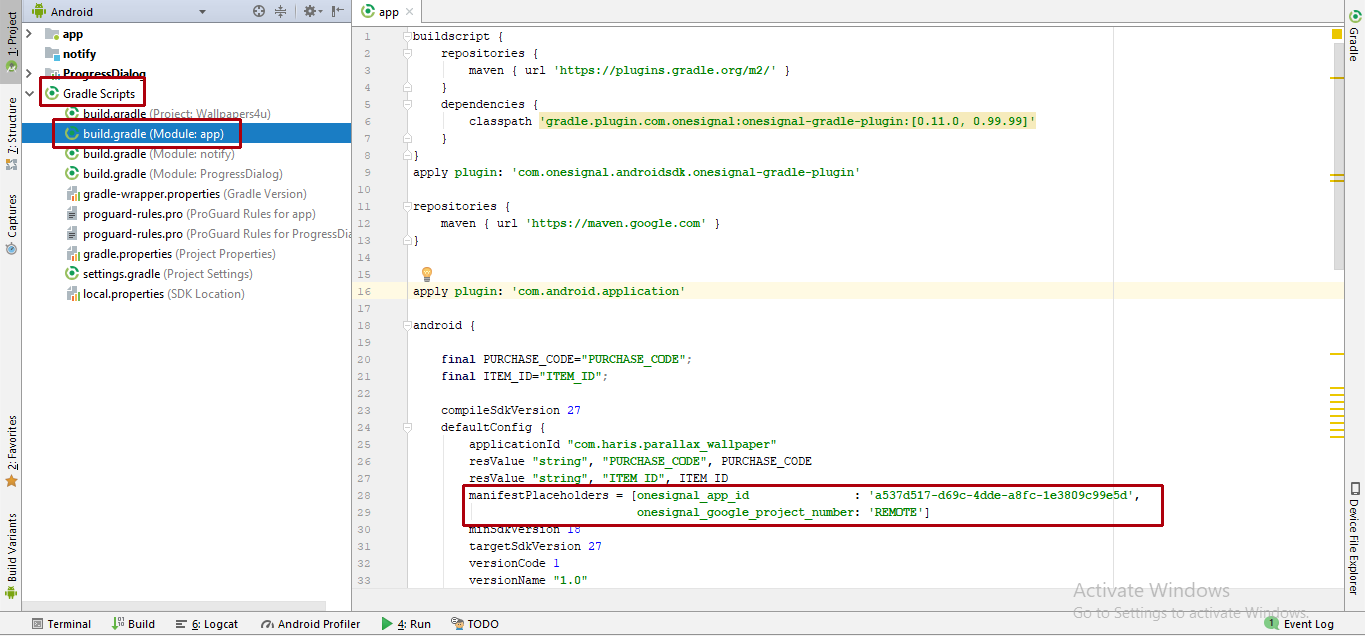Image resolution: width=1365 pixels, height=636 pixels.
Task: Collapse the Gradle Scripts node
Action: coord(29,94)
